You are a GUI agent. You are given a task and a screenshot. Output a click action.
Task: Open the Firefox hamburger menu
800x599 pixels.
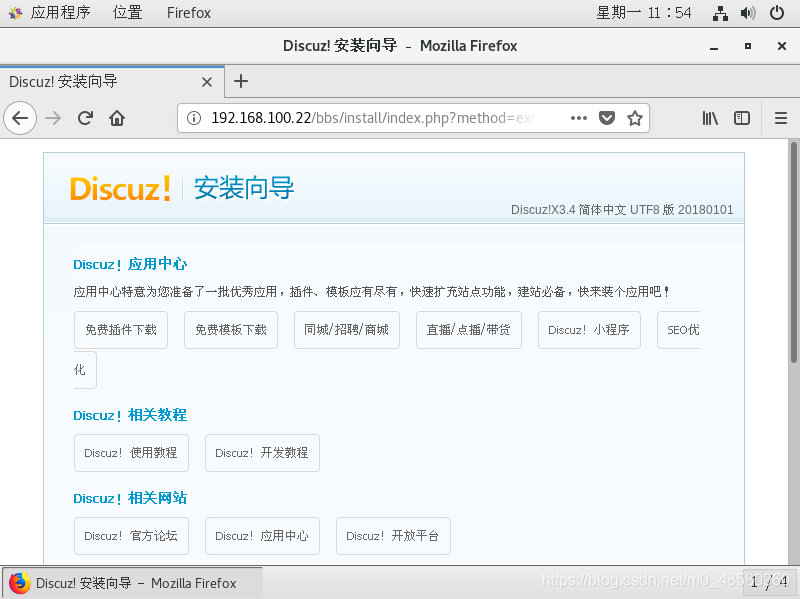tap(781, 118)
